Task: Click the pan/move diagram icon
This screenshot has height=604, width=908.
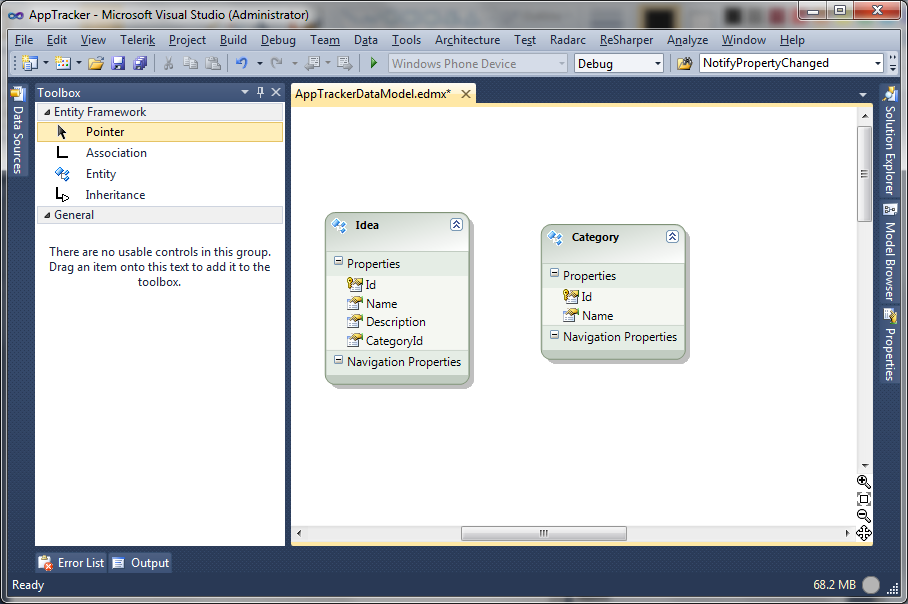Action: 863,533
